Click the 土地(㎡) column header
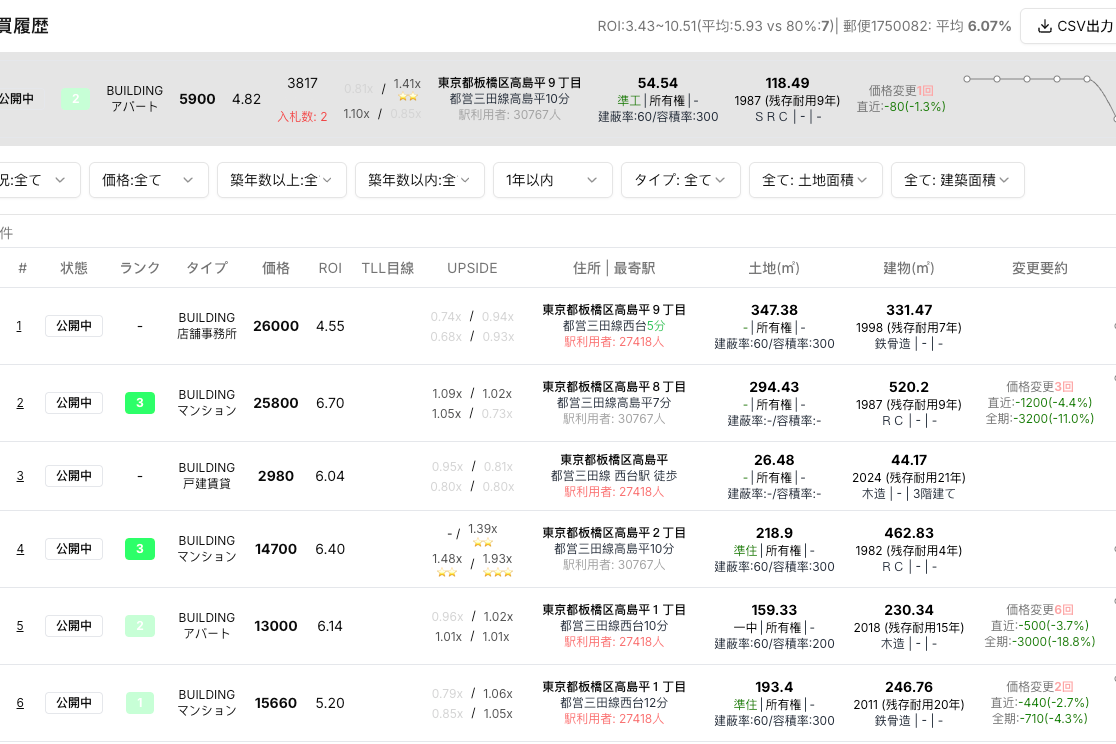The width and height of the screenshot is (1116, 744). (774, 268)
